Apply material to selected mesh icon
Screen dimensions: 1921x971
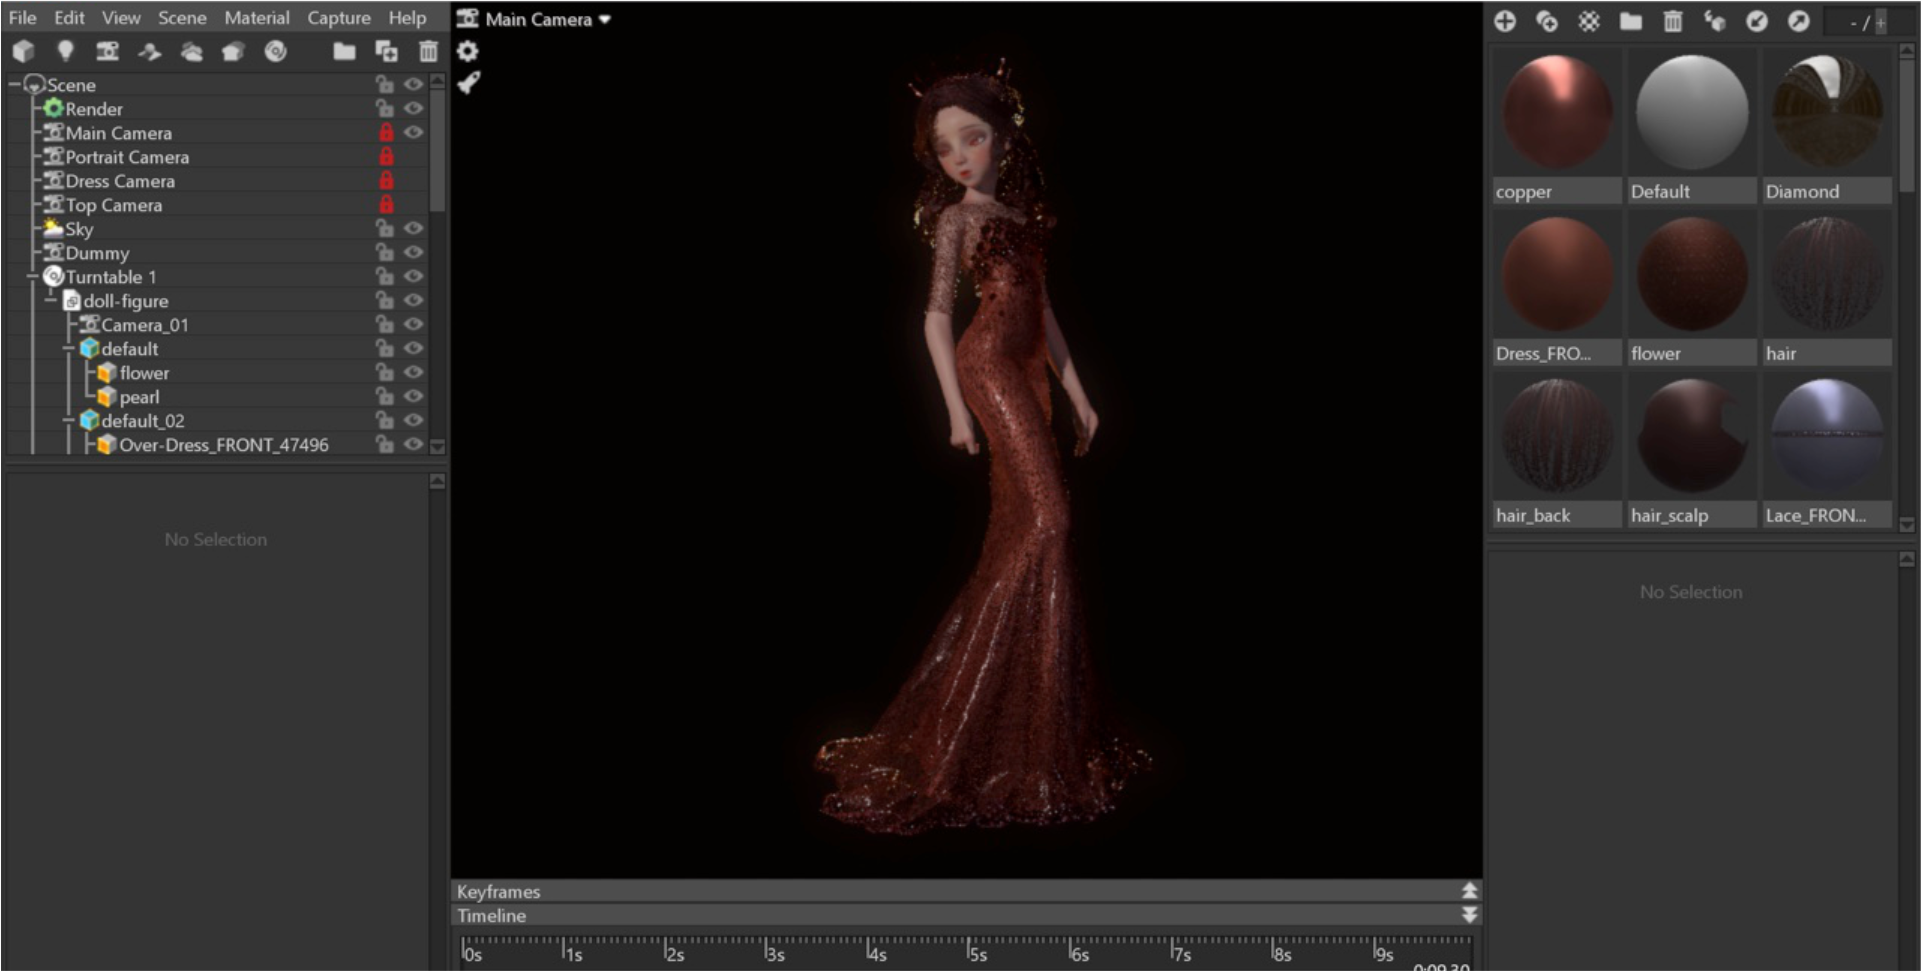pyautogui.click(x=1715, y=21)
